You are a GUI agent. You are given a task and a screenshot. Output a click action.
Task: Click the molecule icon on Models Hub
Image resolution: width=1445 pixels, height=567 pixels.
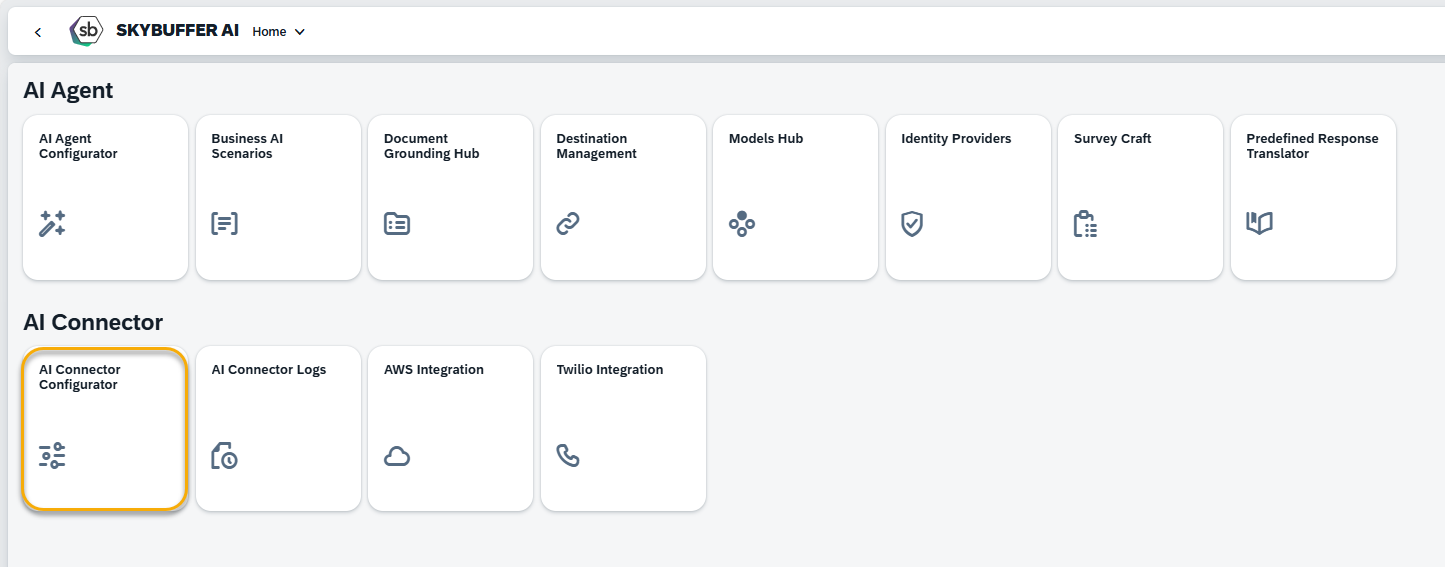[x=742, y=224]
